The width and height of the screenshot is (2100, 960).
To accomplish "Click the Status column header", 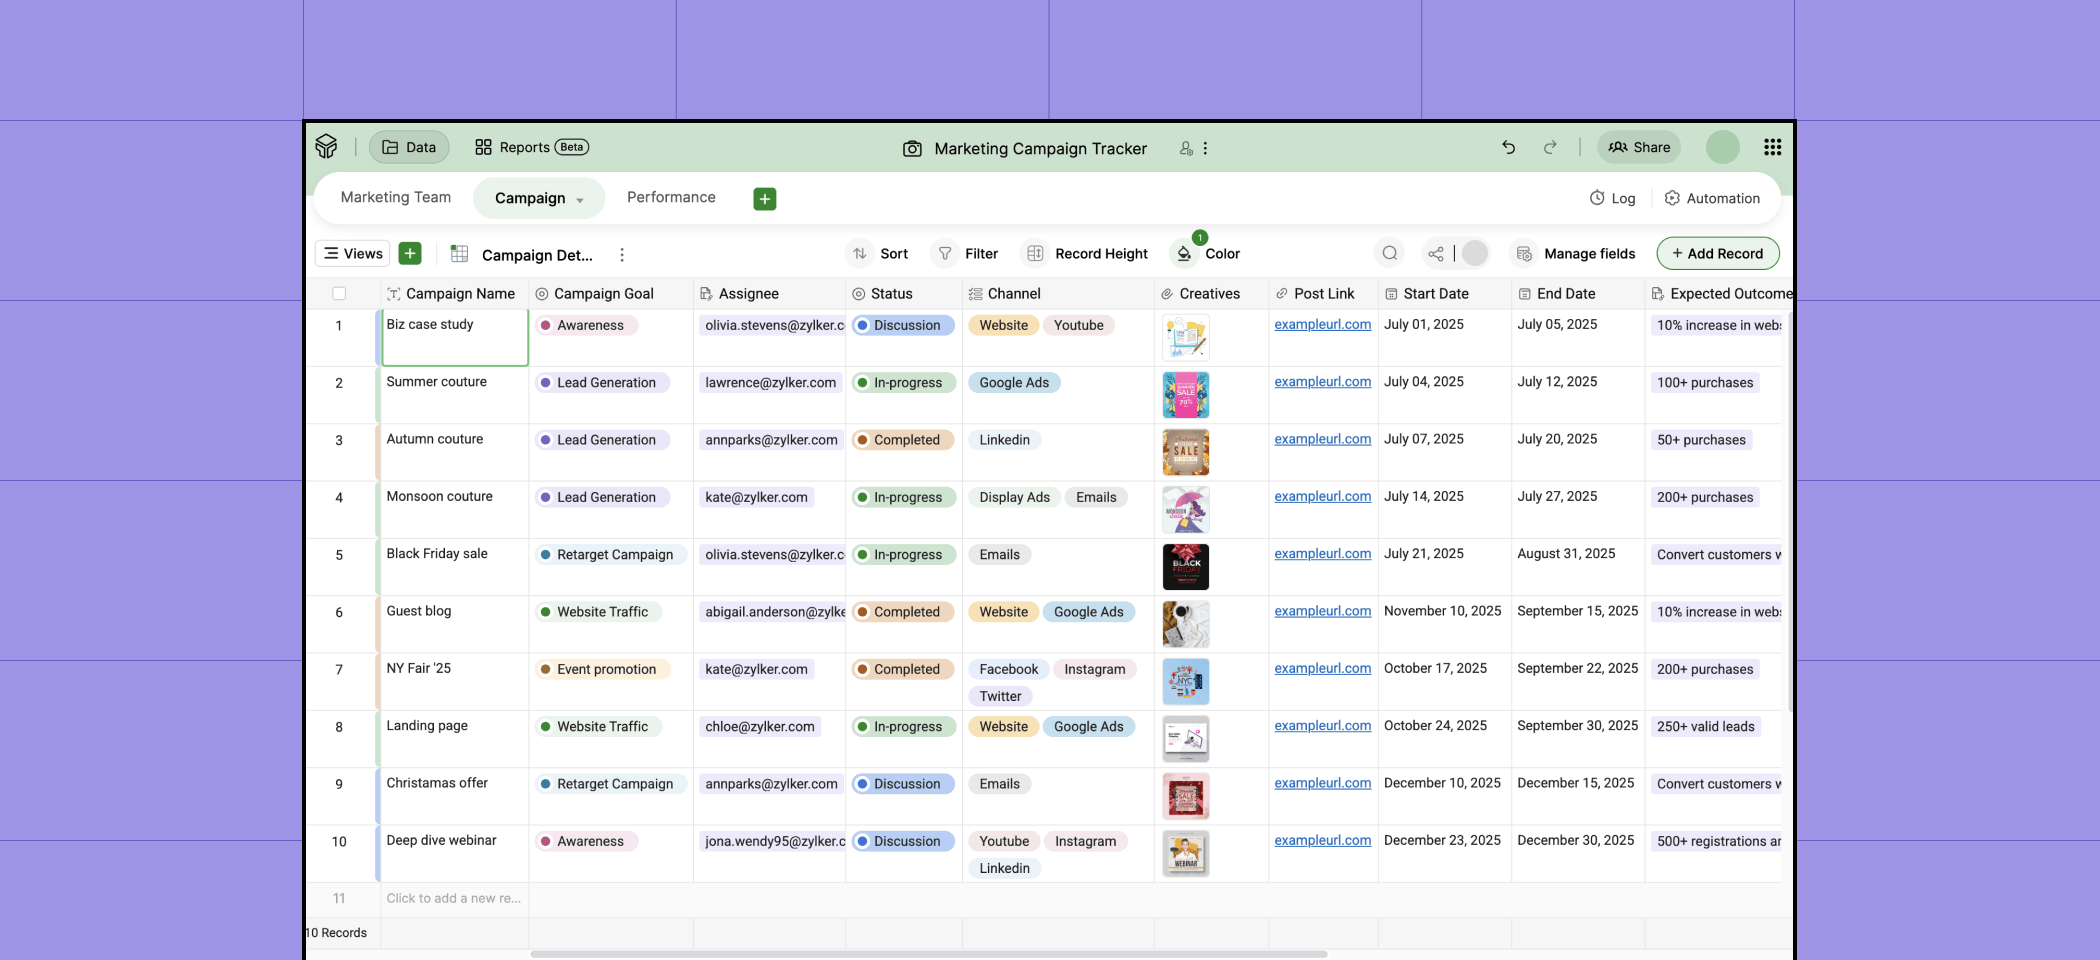I will (904, 293).
